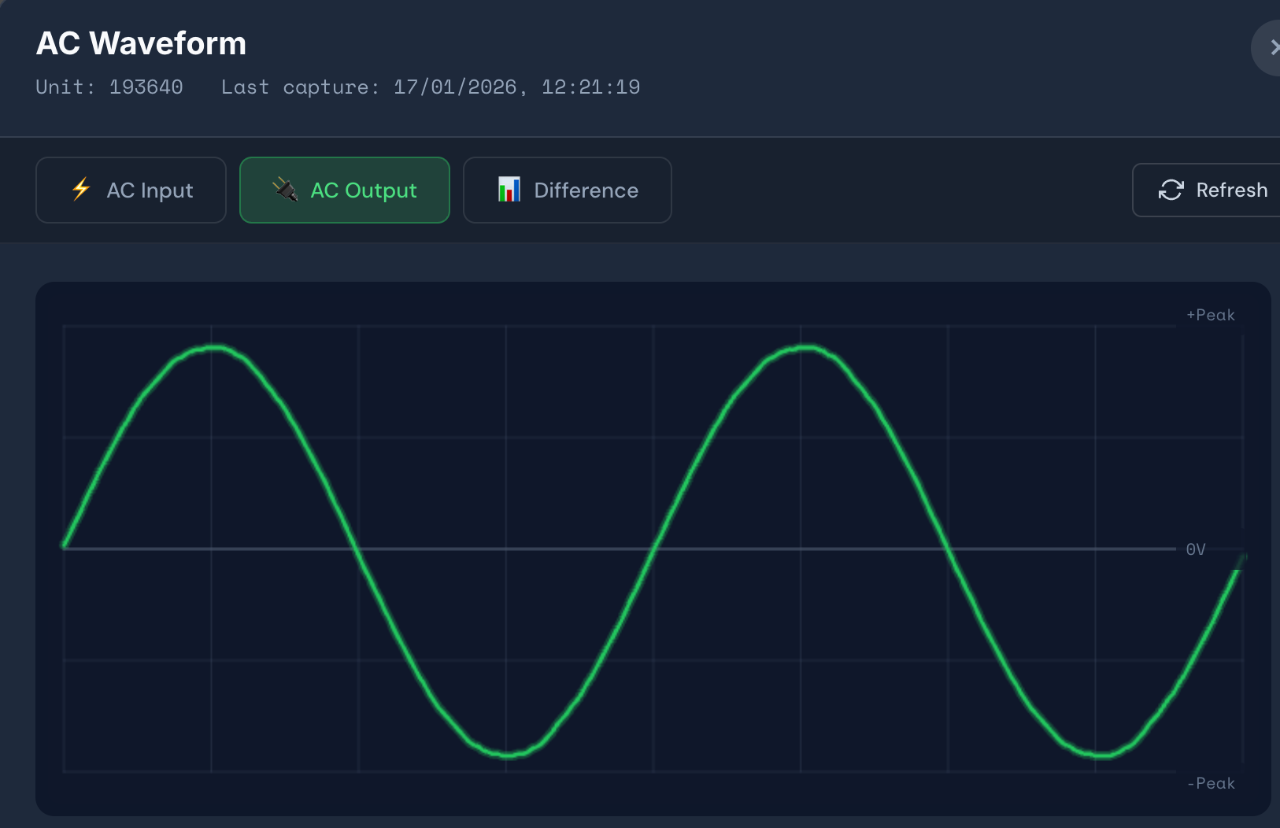The height and width of the screenshot is (828, 1280).
Task: Switch to the AC Input tab
Action: (x=131, y=190)
